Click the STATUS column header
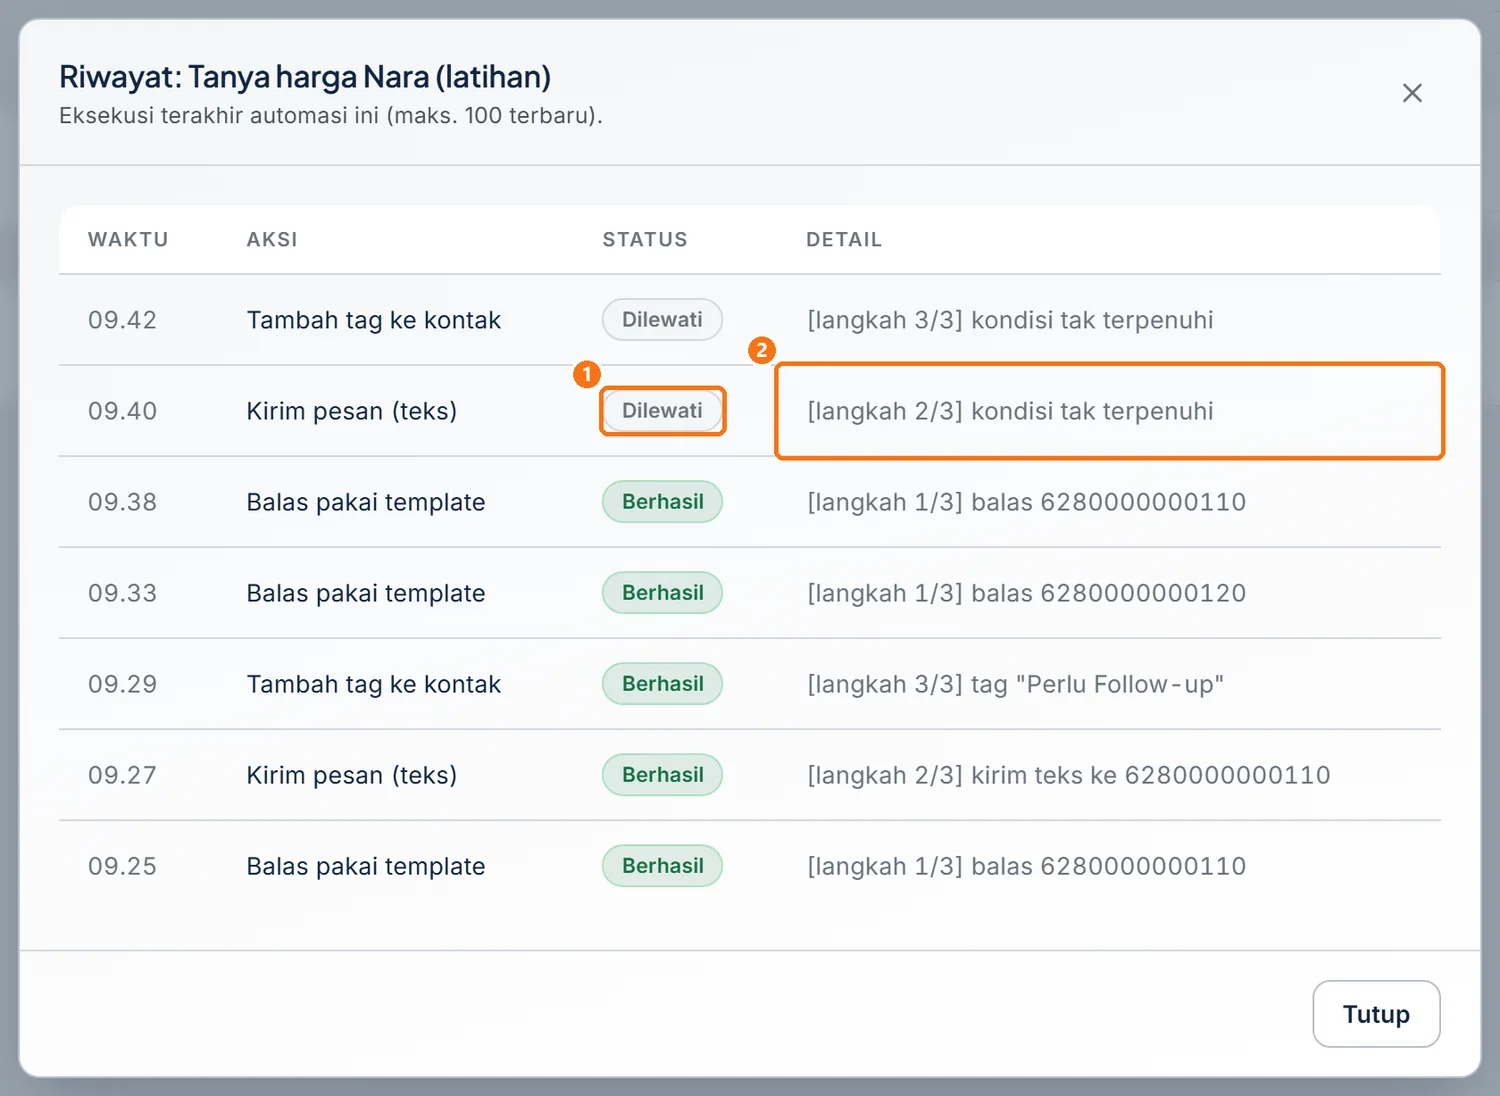 (x=645, y=240)
